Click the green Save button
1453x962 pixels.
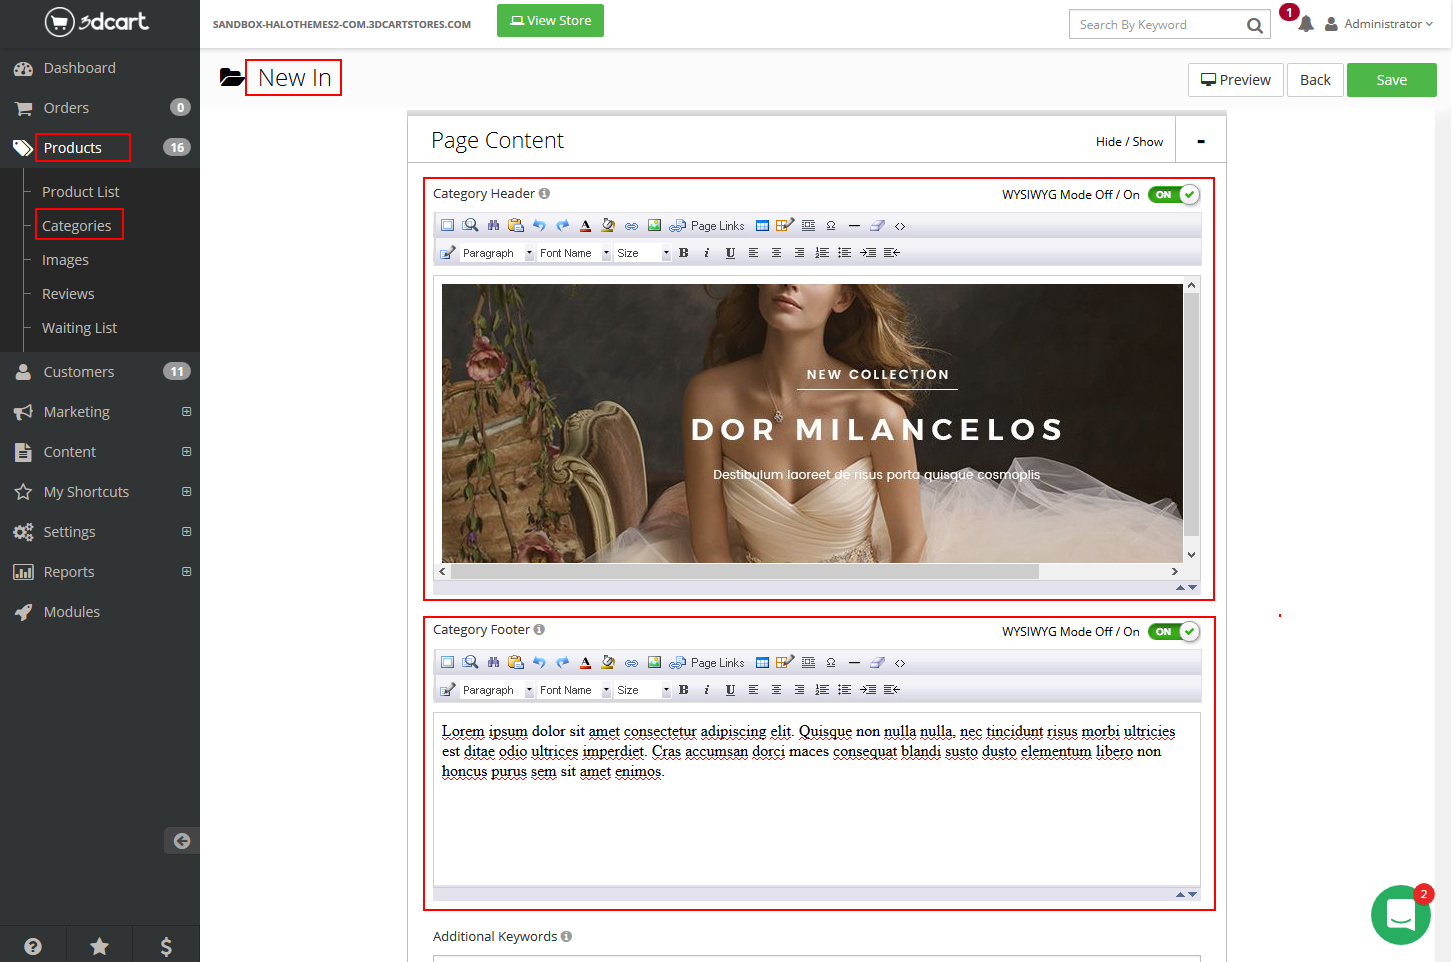(1391, 80)
